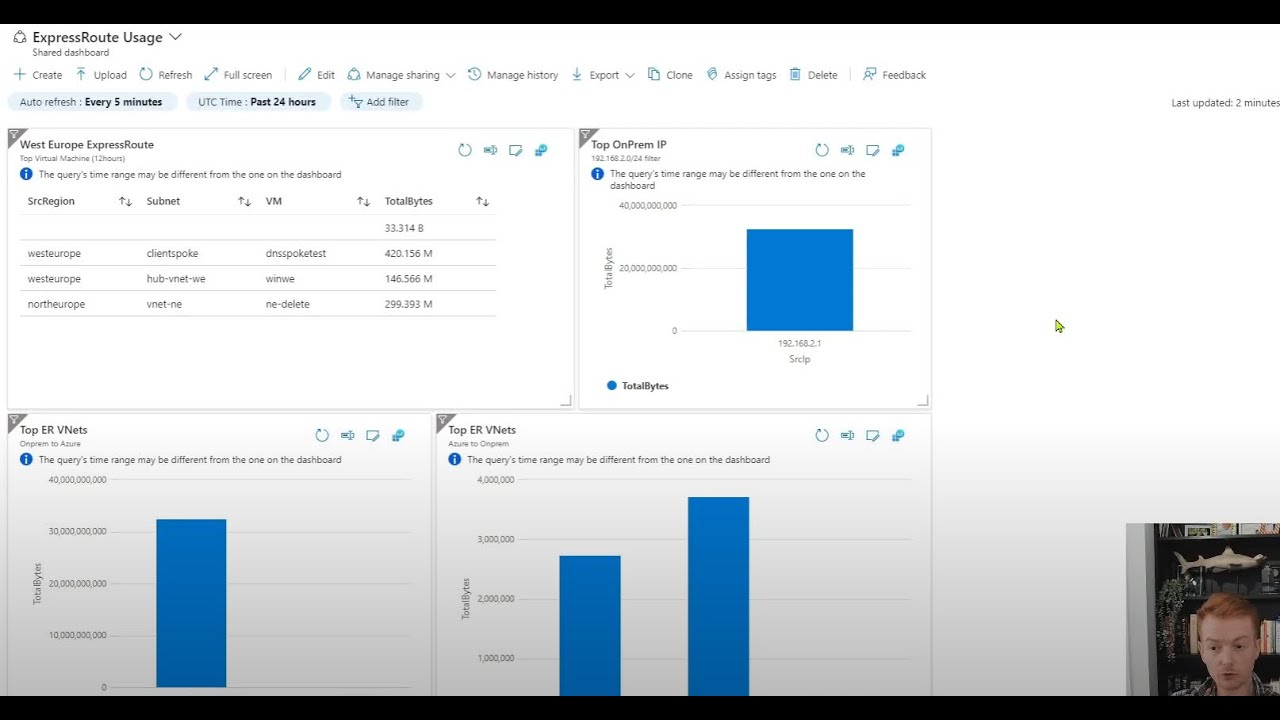
Task: Click the blue tiles icon on Onprem to Azure tile
Action: [398, 435]
